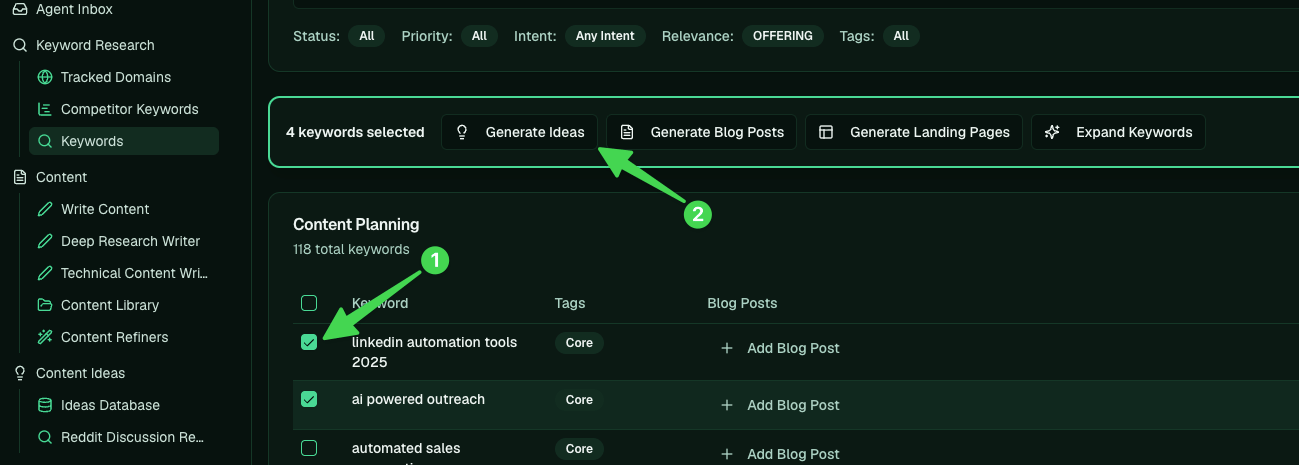Click the Content Library folder icon
The image size is (1299, 465).
(44, 305)
